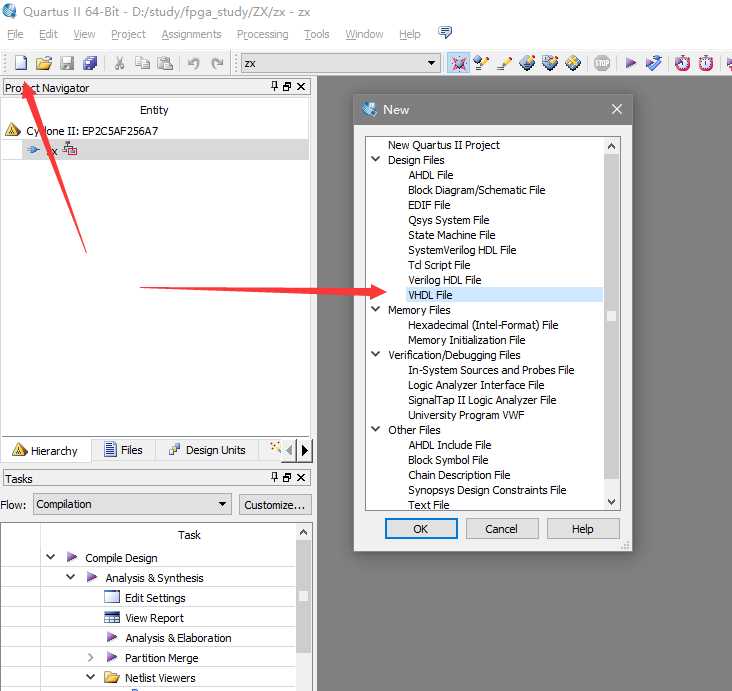Image resolution: width=732 pixels, height=691 pixels.
Task: Open the Processing menu
Action: [x=262, y=34]
